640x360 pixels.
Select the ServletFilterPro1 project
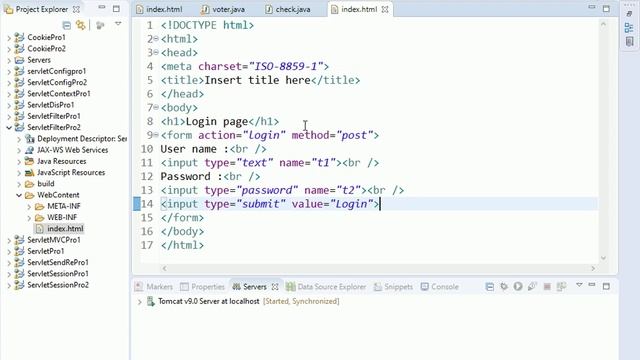[54, 116]
